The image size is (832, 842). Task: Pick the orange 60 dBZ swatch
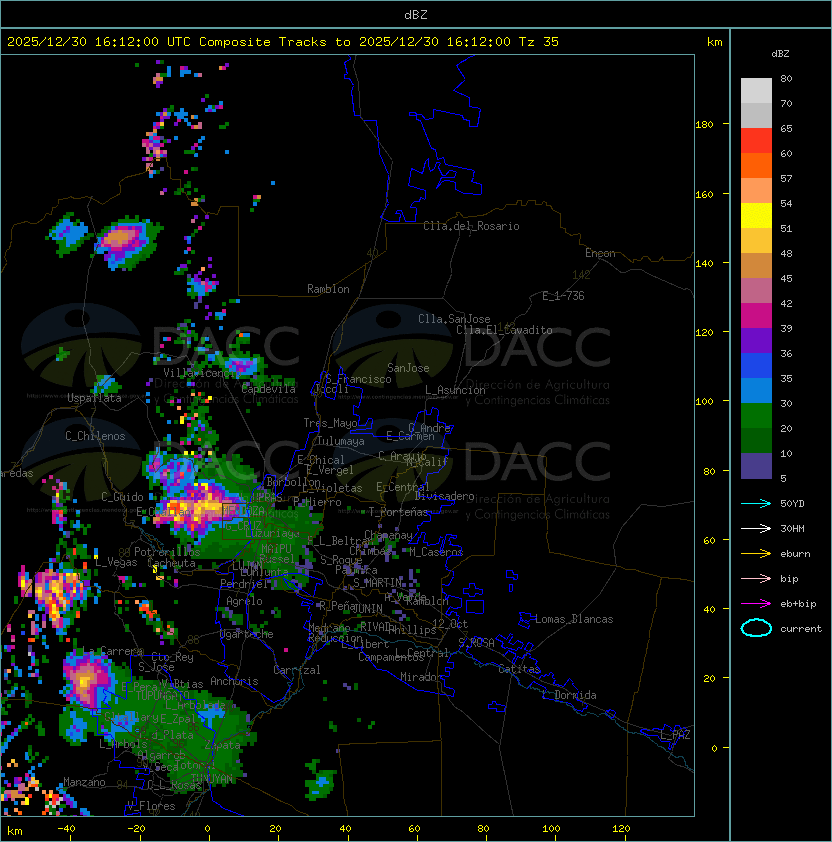(756, 165)
